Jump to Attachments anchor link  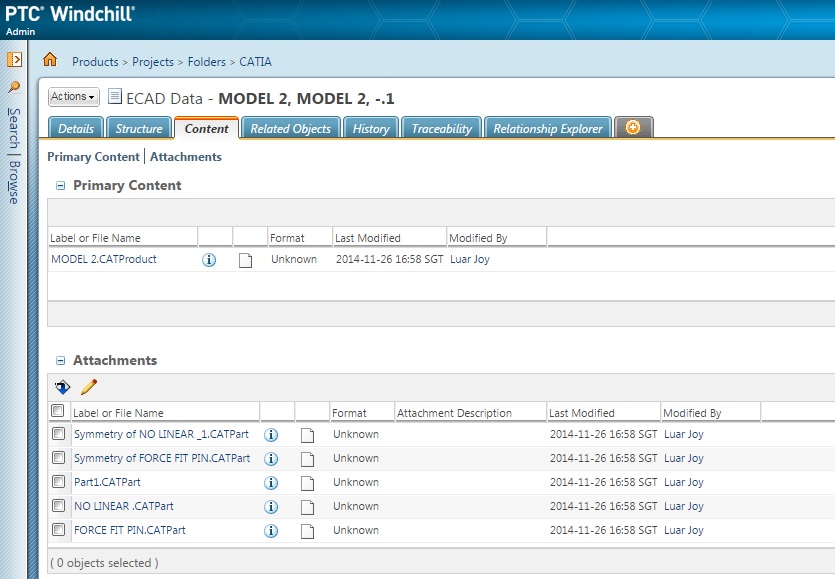pyautogui.click(x=186, y=157)
